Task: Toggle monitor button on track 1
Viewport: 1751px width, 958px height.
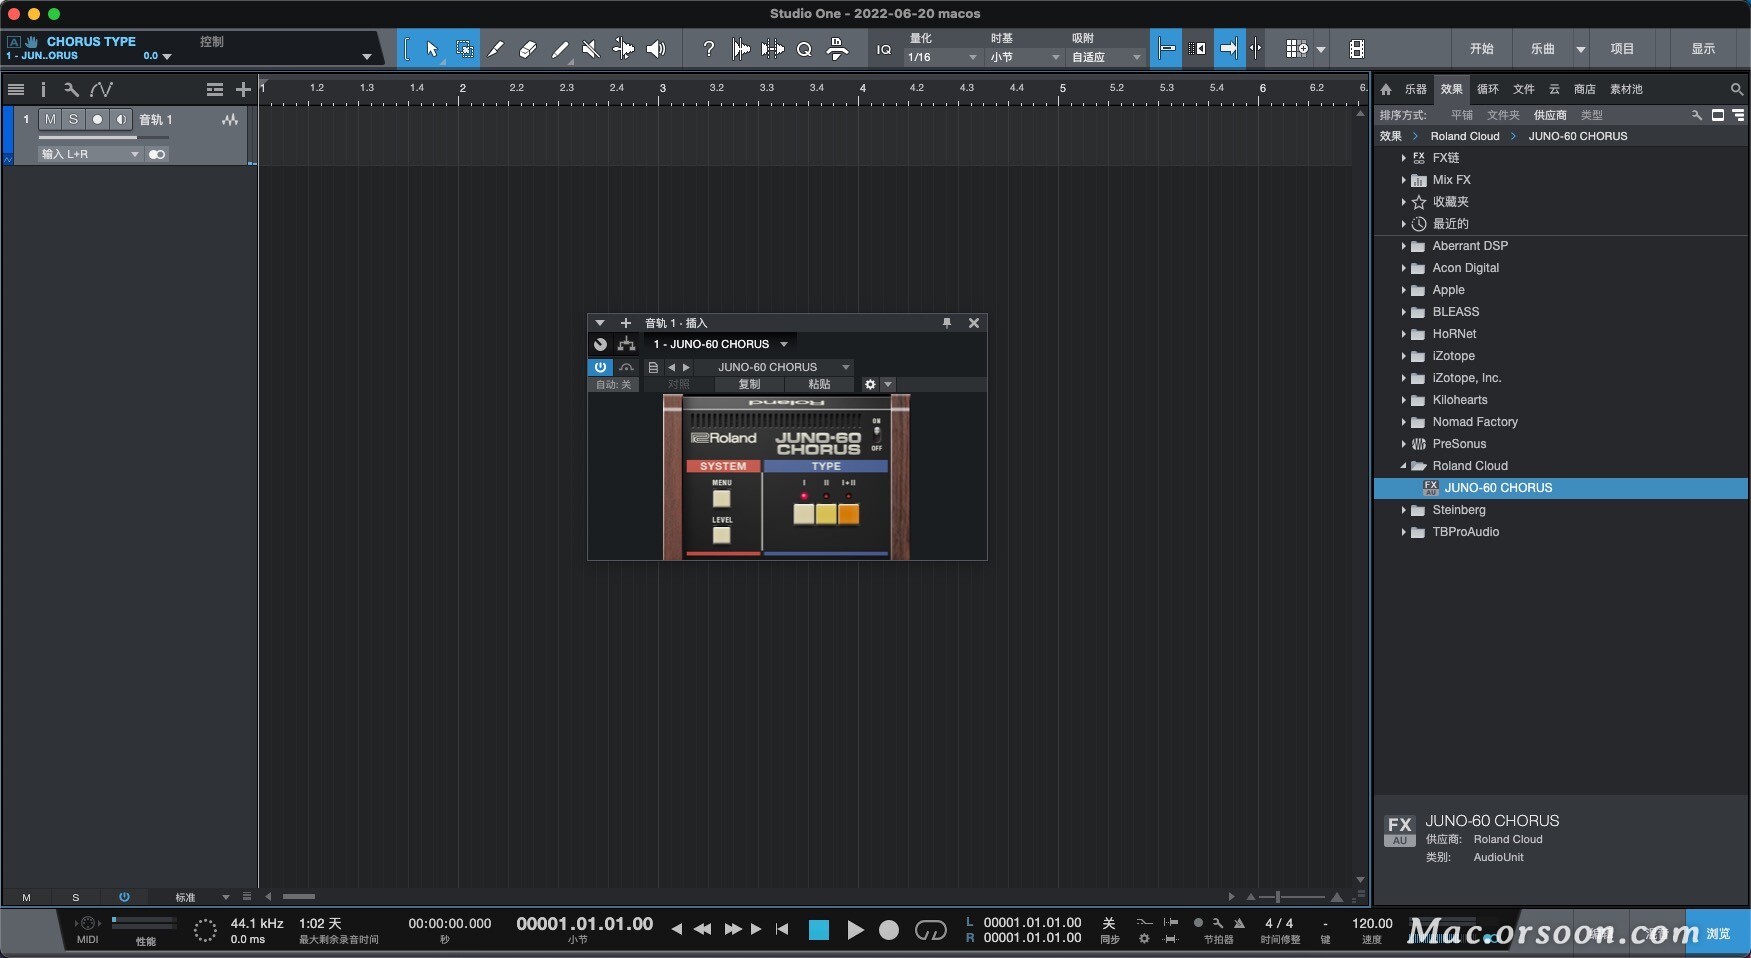Action: click(121, 119)
